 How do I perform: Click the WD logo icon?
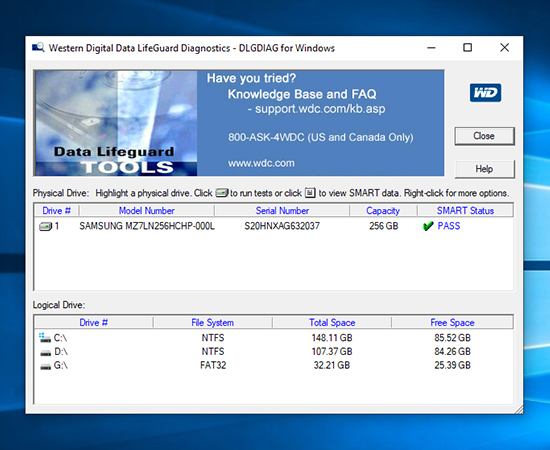tap(485, 93)
